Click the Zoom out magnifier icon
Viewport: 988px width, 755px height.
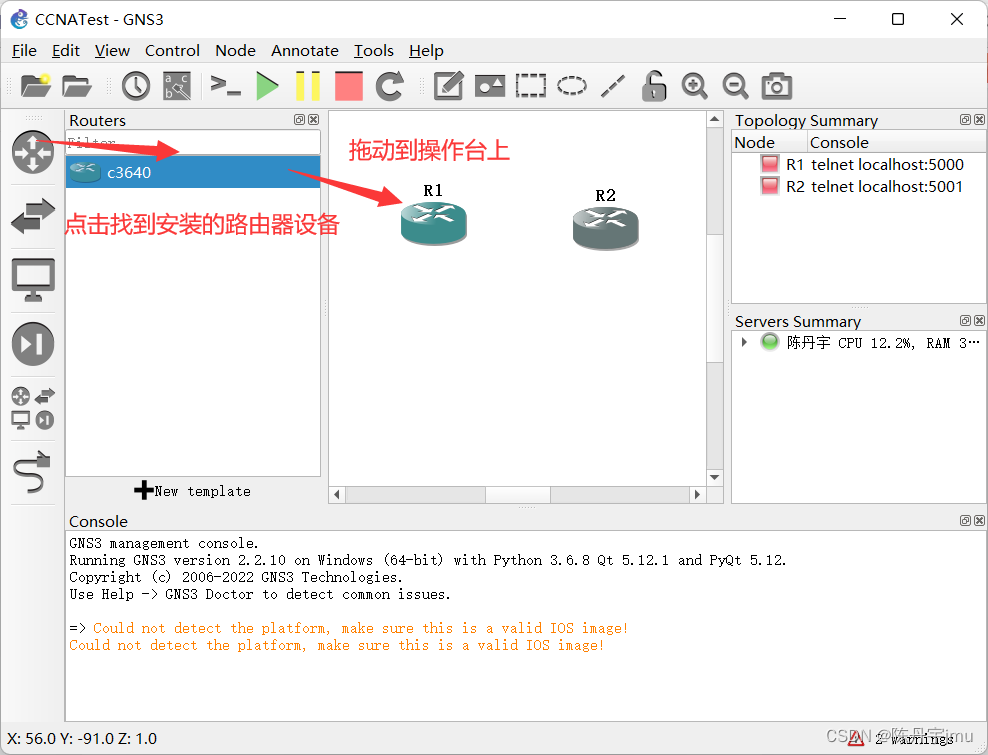[x=735, y=86]
